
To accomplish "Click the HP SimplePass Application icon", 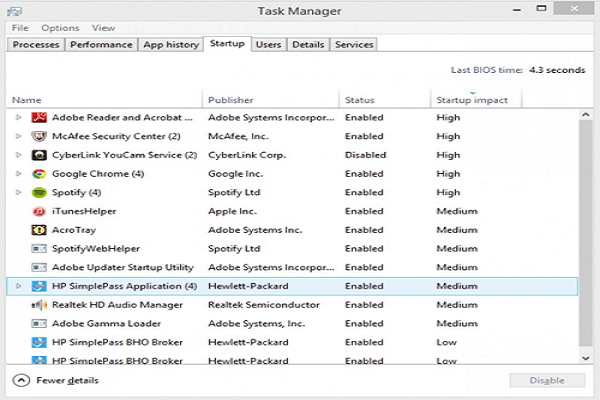I will (x=39, y=286).
